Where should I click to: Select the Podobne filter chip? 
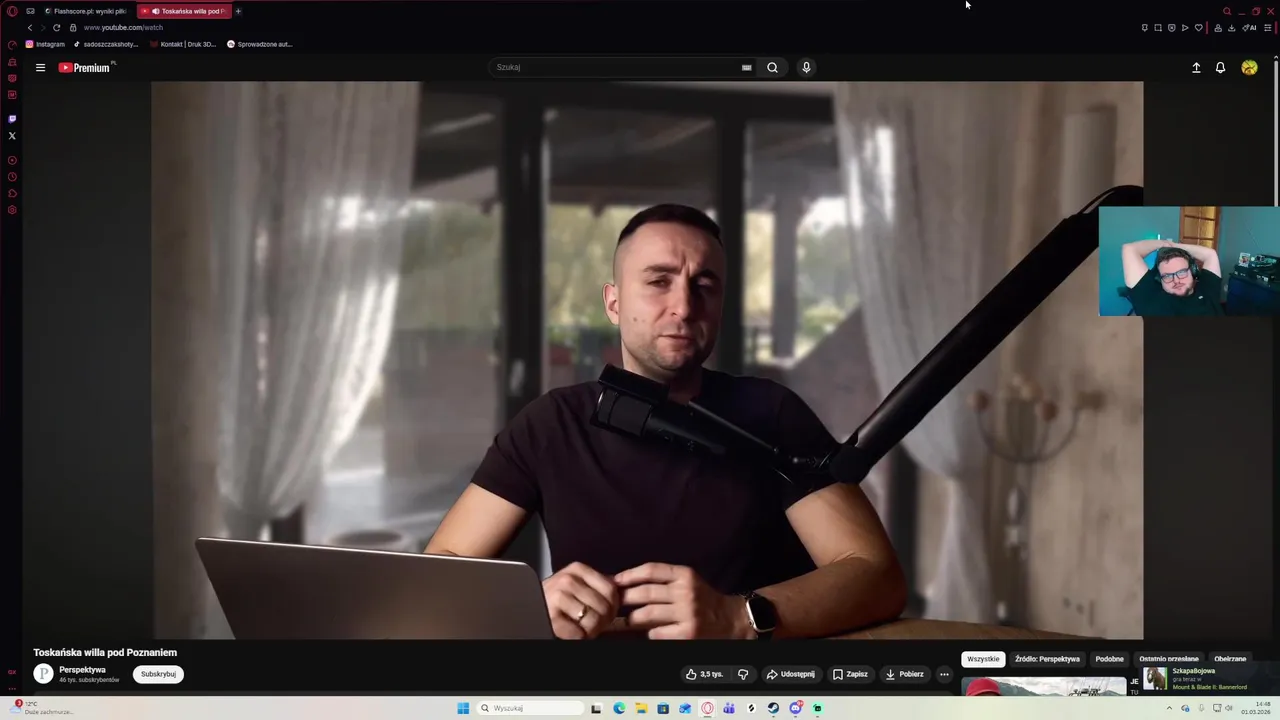(1109, 659)
